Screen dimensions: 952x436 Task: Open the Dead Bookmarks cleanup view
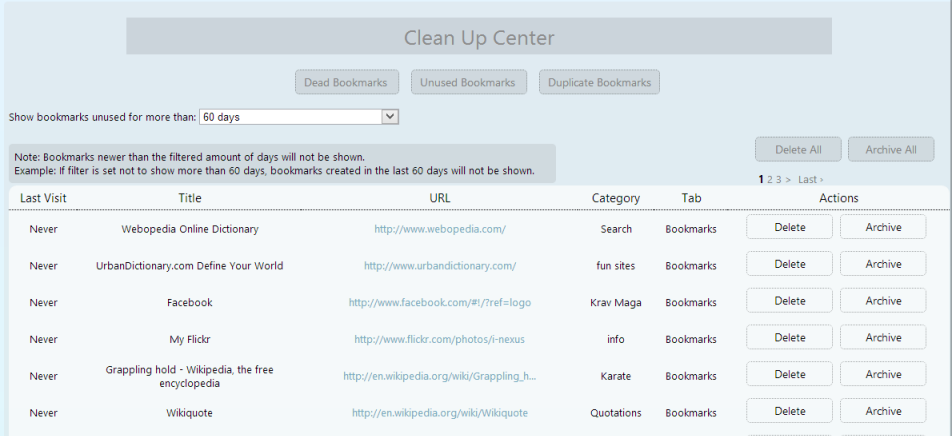347,83
